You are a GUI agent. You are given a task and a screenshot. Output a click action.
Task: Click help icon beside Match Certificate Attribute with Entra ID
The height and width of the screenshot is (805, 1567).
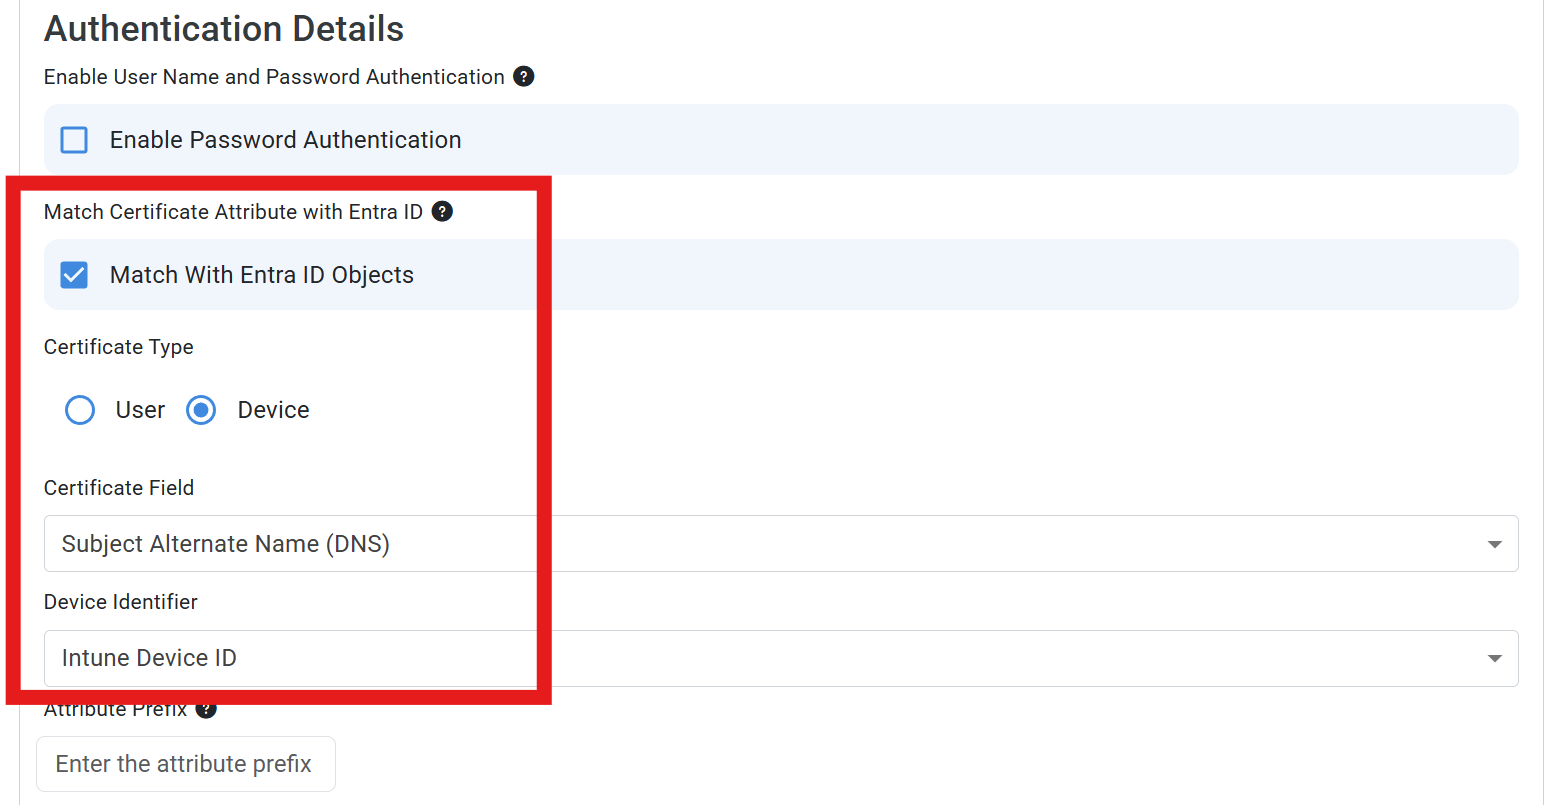[x=442, y=211]
